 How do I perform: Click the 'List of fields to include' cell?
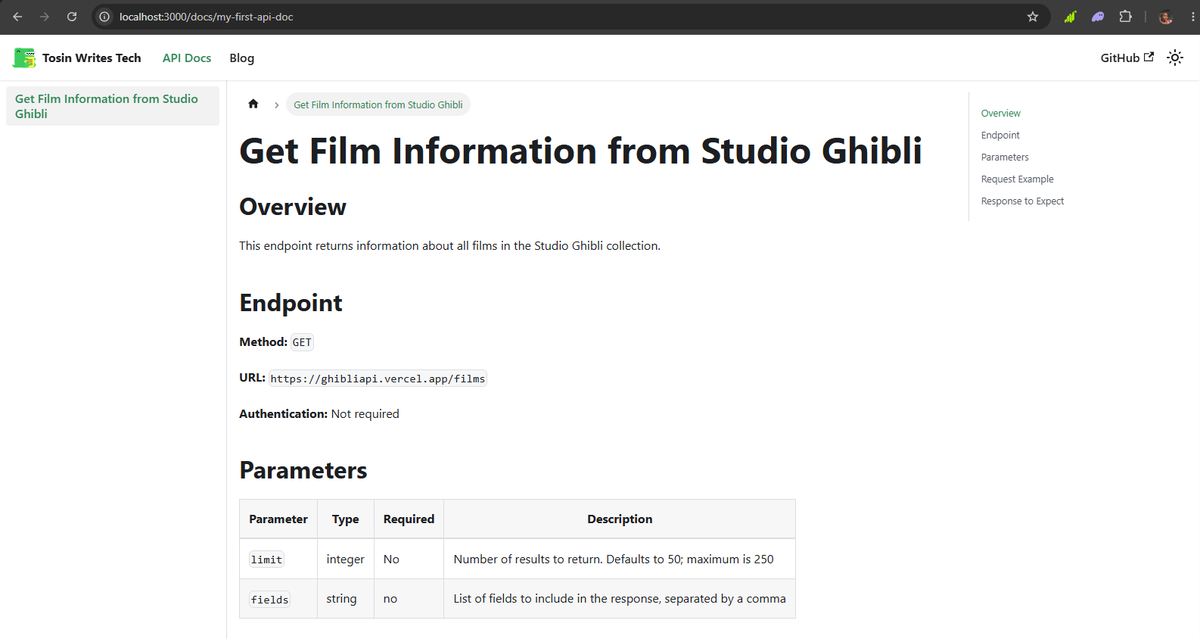click(x=620, y=599)
